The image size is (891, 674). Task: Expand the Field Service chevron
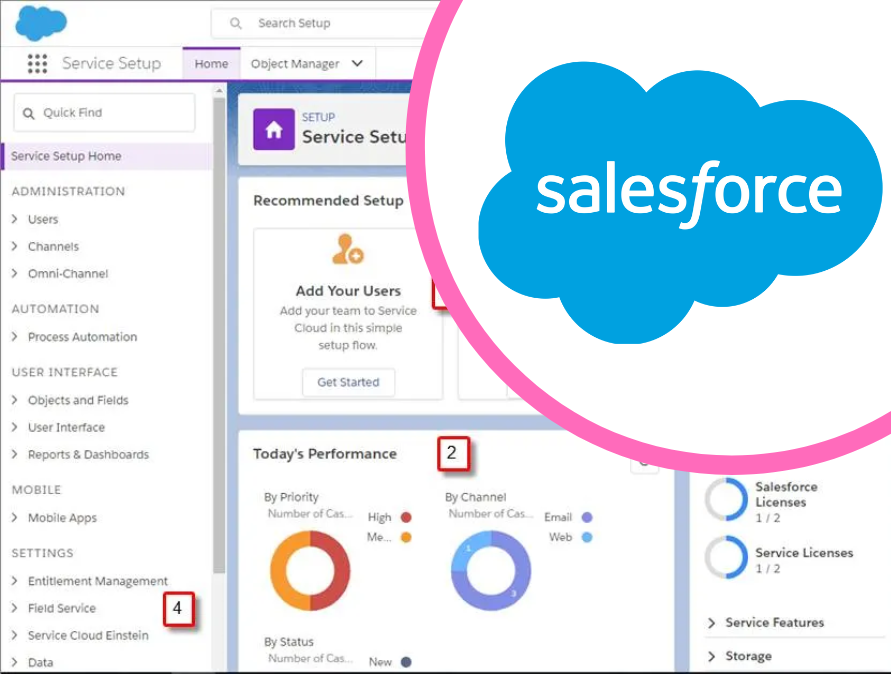pyautogui.click(x=15, y=608)
